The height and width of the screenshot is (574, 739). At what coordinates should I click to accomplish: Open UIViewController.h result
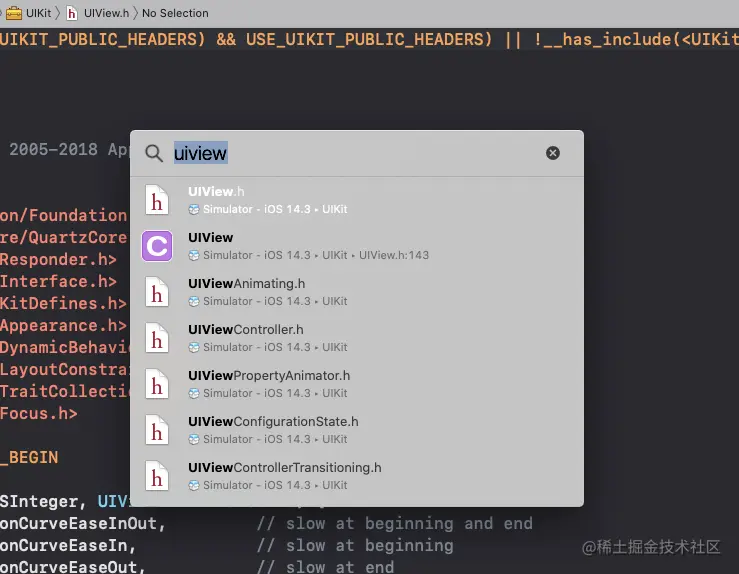357,338
